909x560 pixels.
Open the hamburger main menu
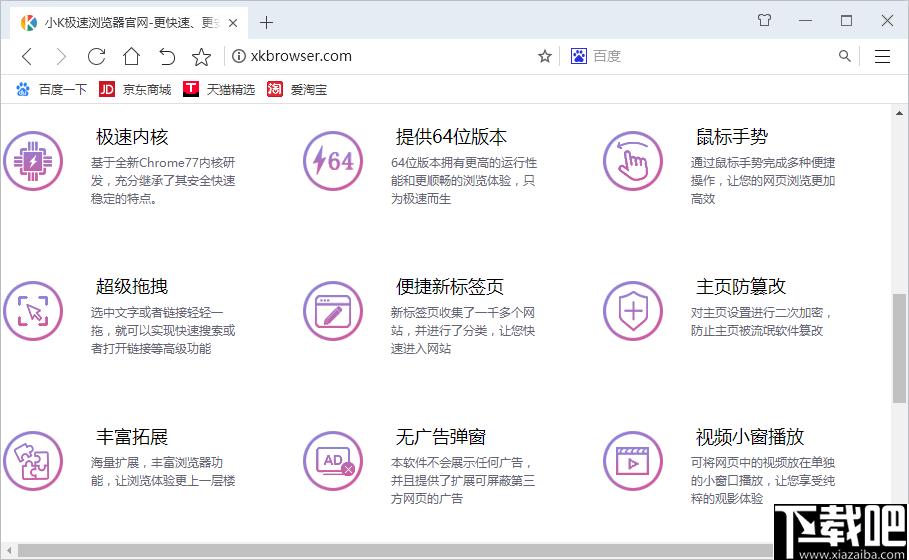tap(882, 56)
